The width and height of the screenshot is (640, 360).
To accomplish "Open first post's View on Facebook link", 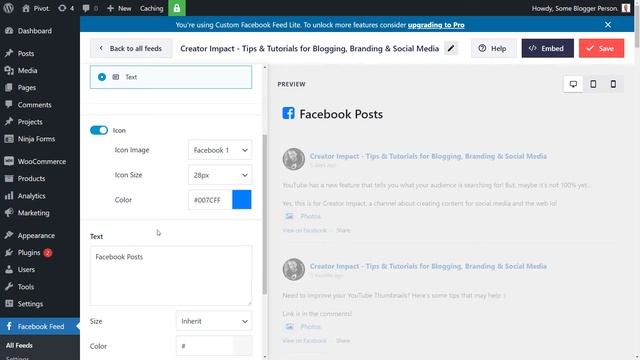I will [x=304, y=230].
